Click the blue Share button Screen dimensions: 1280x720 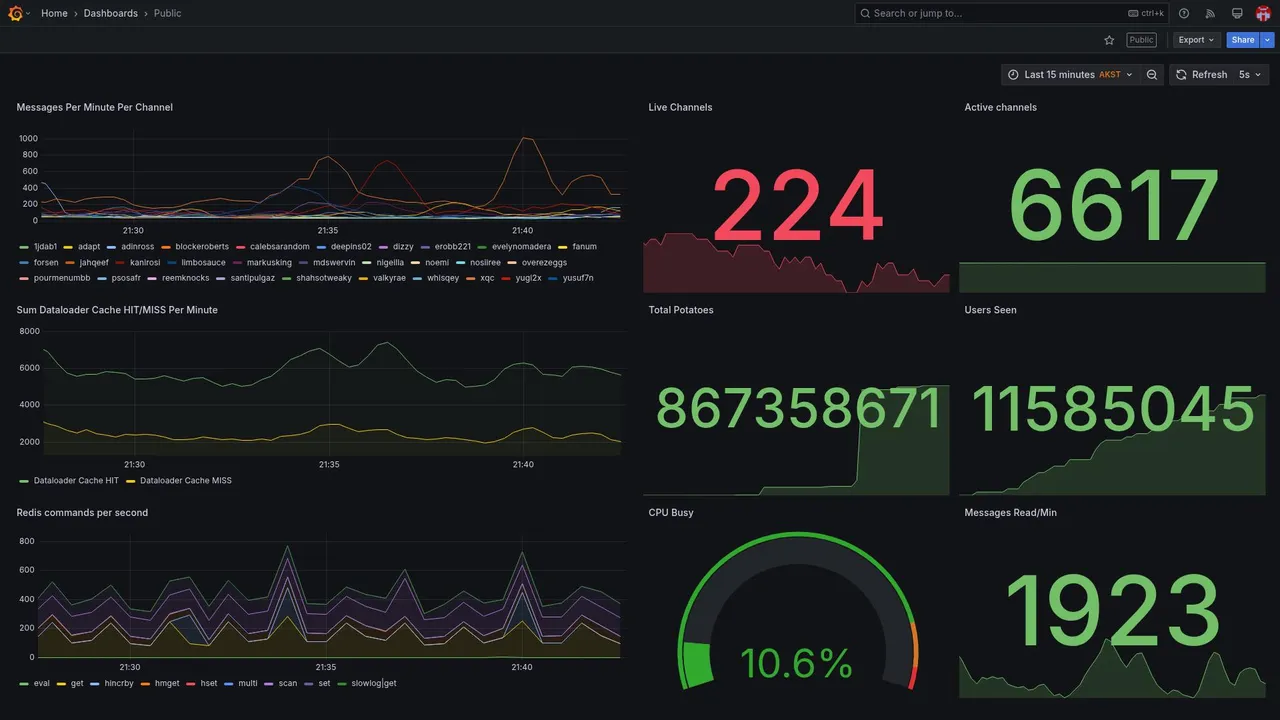tap(1243, 40)
